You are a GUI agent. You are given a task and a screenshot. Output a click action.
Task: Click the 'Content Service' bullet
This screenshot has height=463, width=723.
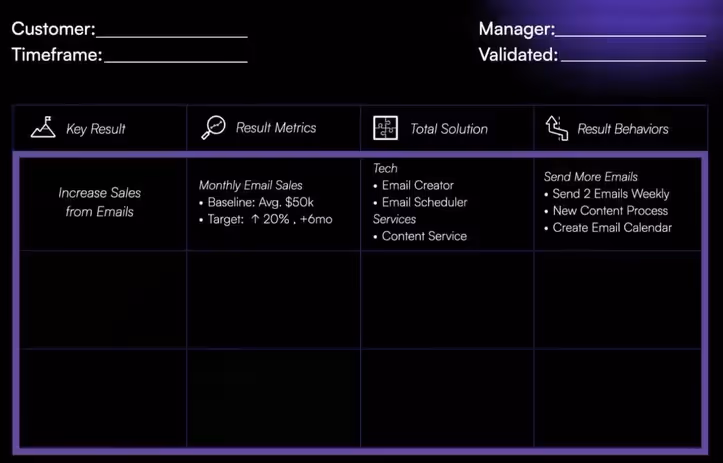coord(420,236)
